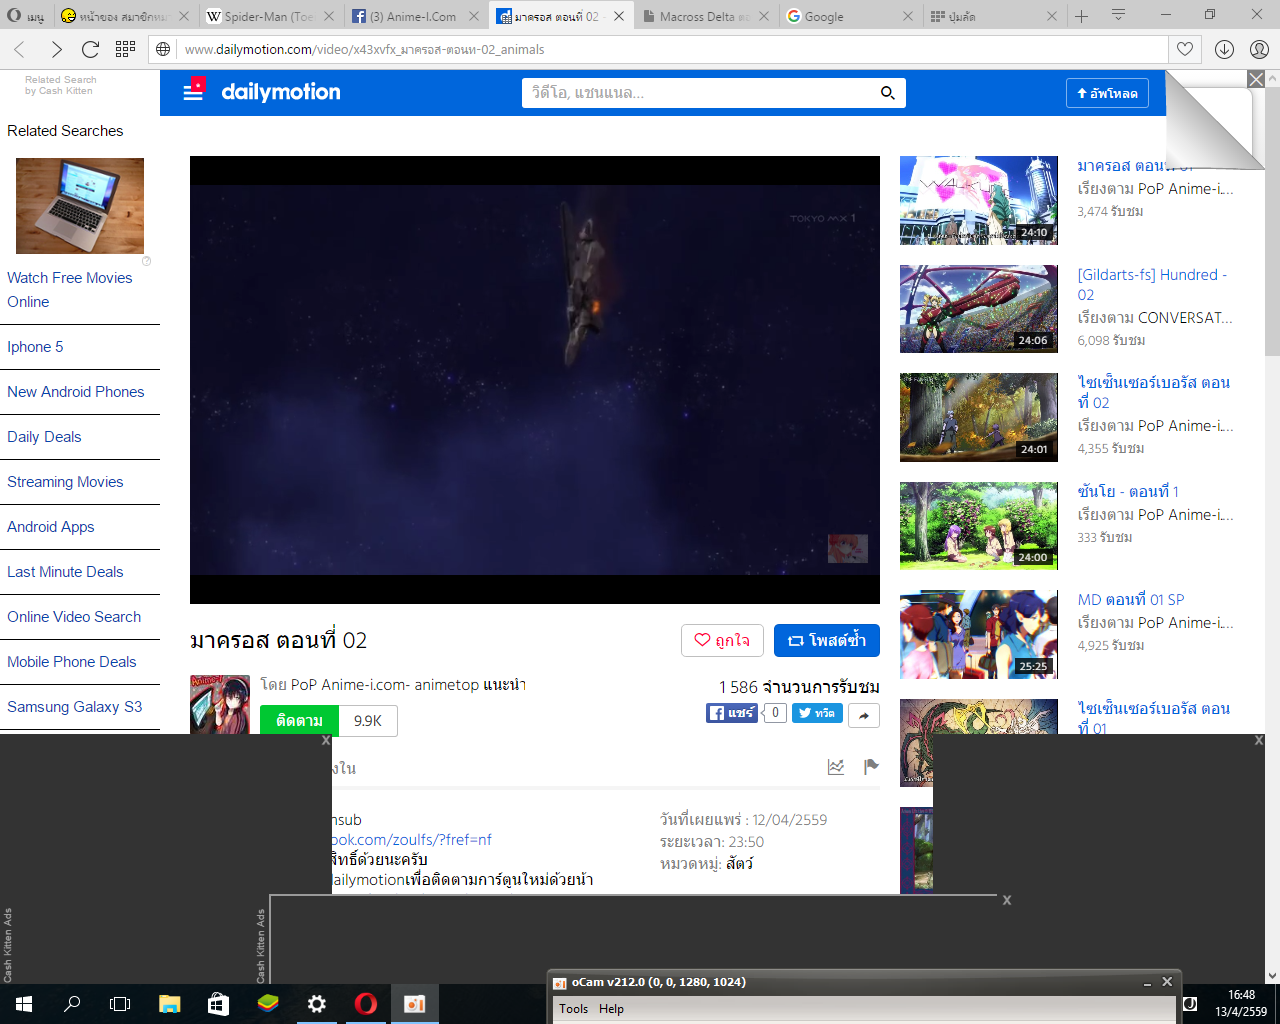1280x1024 pixels.
Task: Open the ซันโย ตอนที่ 1 video title
Action: (x=1128, y=491)
